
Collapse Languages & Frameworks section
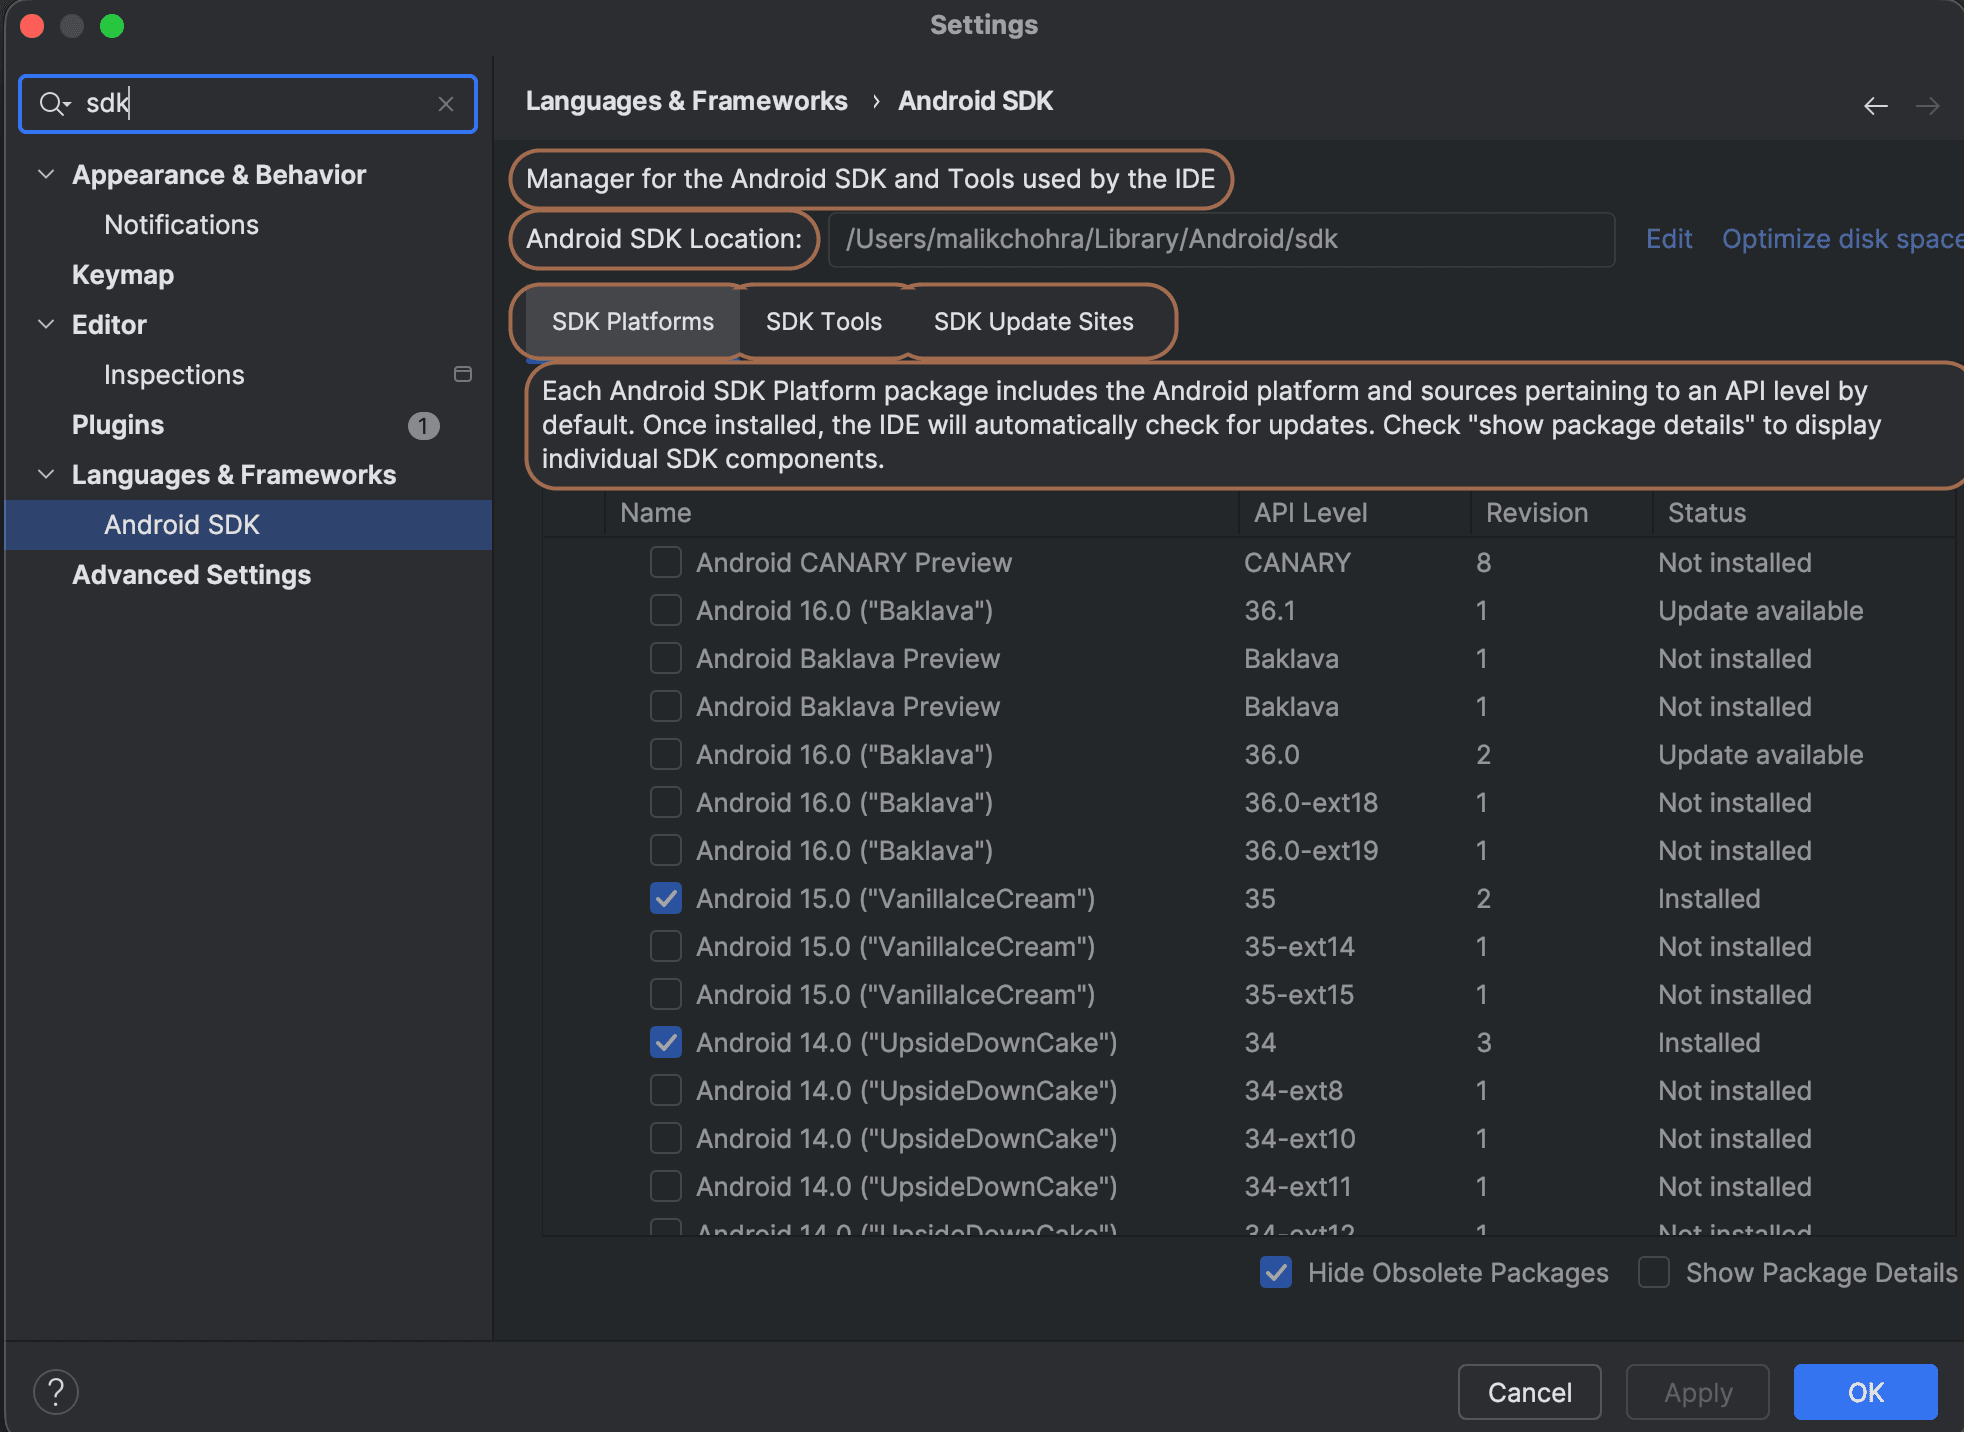tap(46, 474)
